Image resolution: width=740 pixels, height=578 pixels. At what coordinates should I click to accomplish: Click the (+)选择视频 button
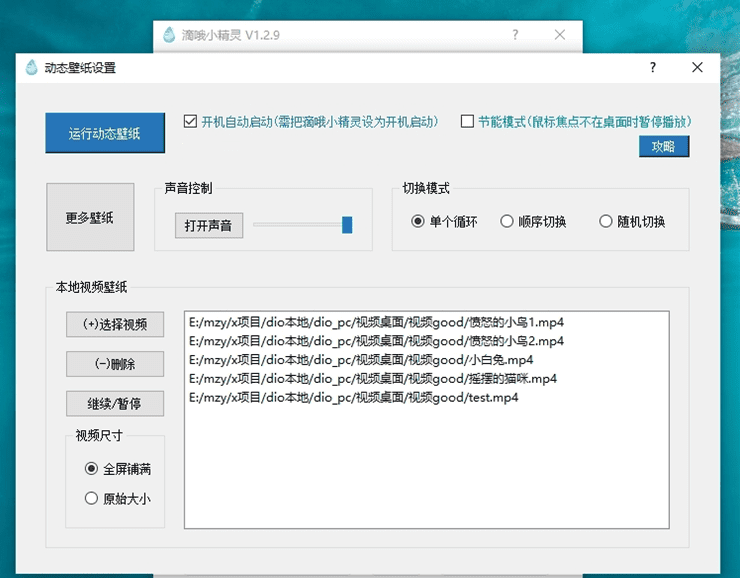coord(115,324)
